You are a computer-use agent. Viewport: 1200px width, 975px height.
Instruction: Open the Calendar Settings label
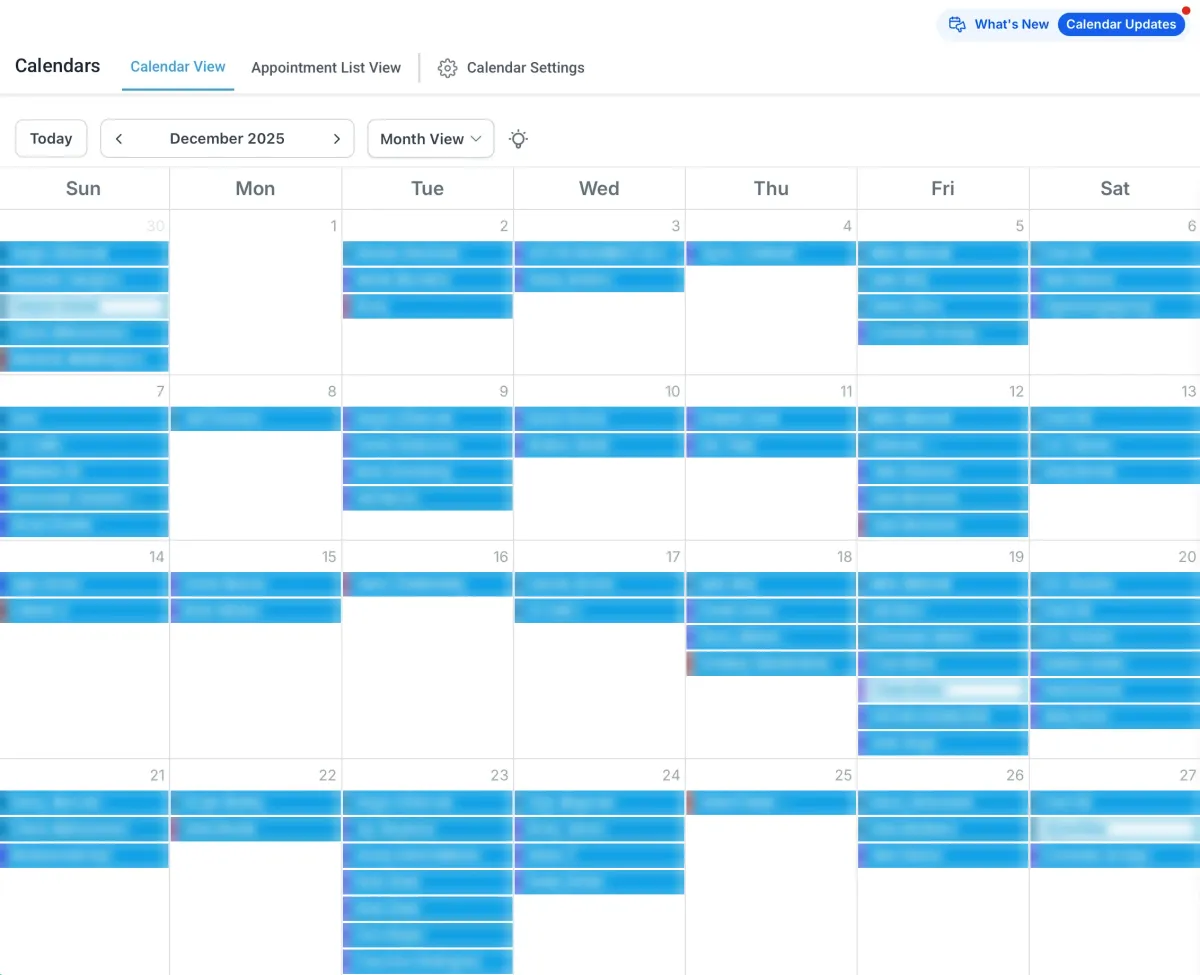(526, 68)
